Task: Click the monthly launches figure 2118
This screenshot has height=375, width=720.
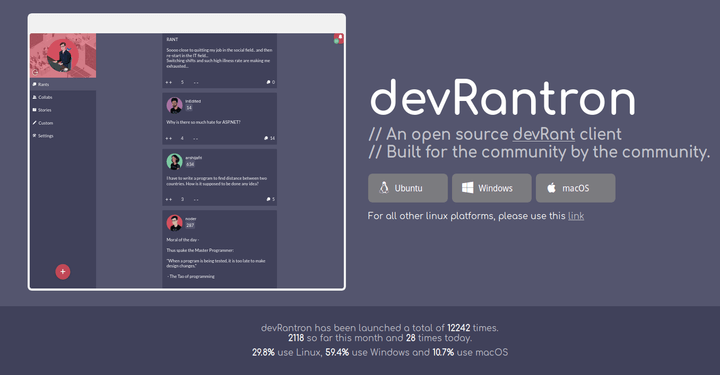Action: point(296,338)
